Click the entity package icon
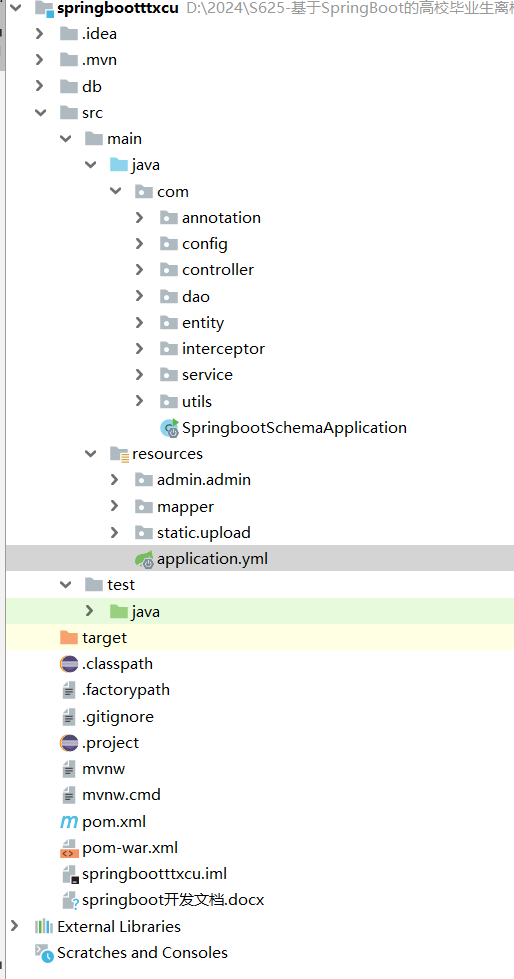Viewport: 514px width, 979px height. 169,323
